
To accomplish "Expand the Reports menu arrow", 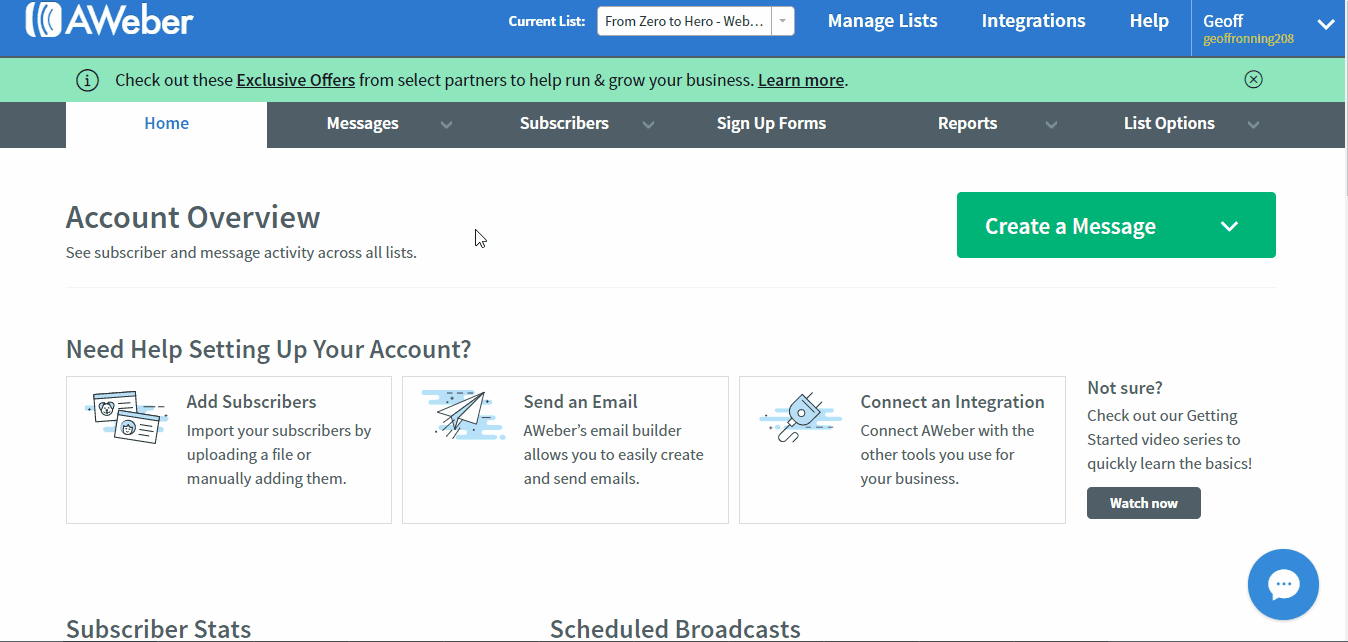I will tap(1051, 125).
